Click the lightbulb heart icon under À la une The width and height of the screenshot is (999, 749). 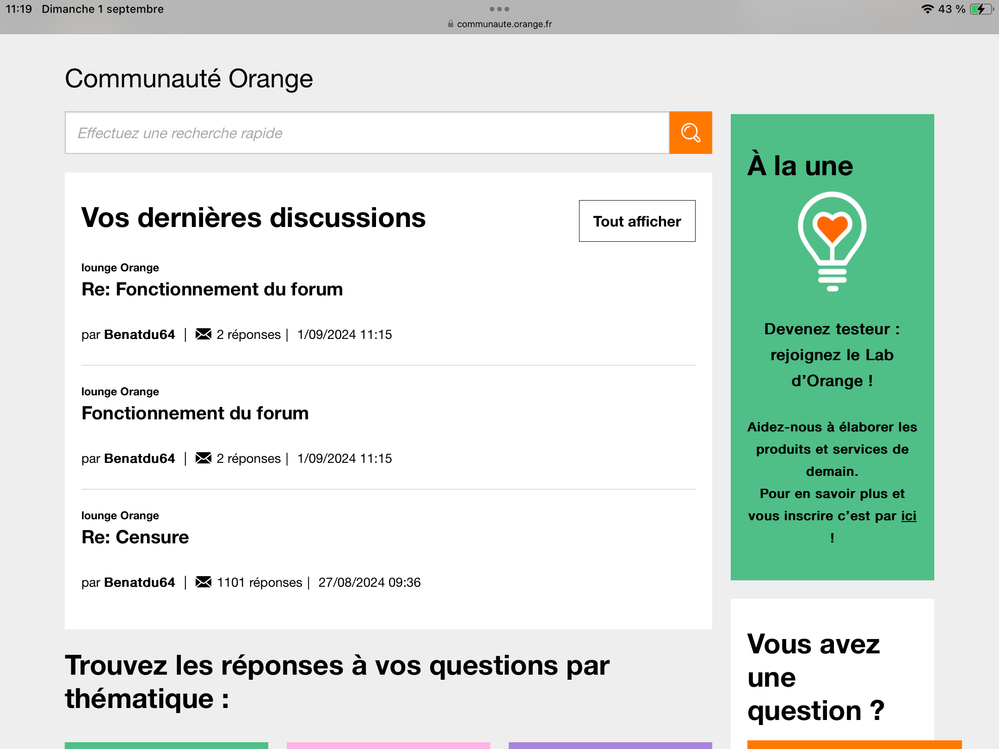click(x=832, y=241)
